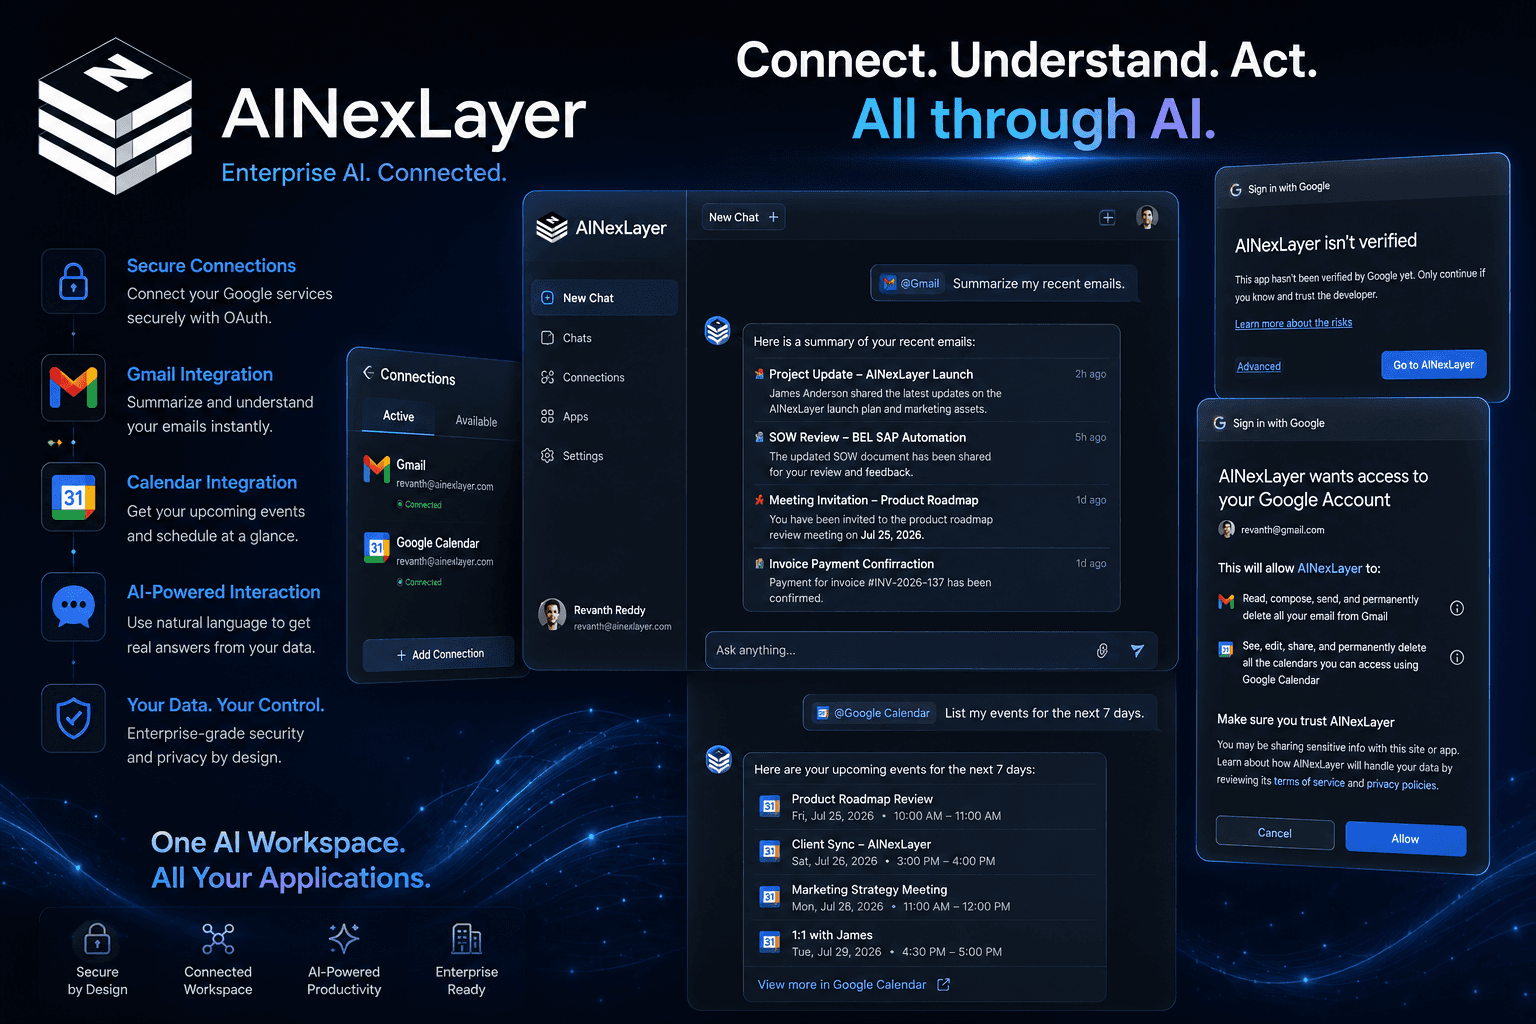Click the @Gmail chip in the user message
Viewport: 1536px width, 1024px height.
pos(911,283)
